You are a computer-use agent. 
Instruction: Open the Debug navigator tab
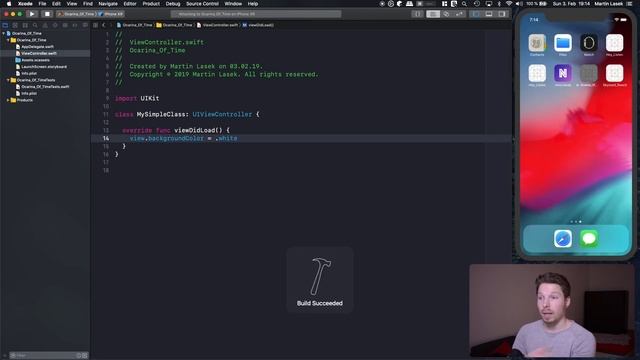[x=65, y=25]
